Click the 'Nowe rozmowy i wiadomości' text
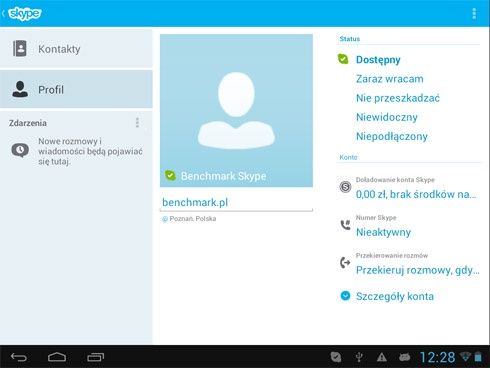 [x=90, y=151]
